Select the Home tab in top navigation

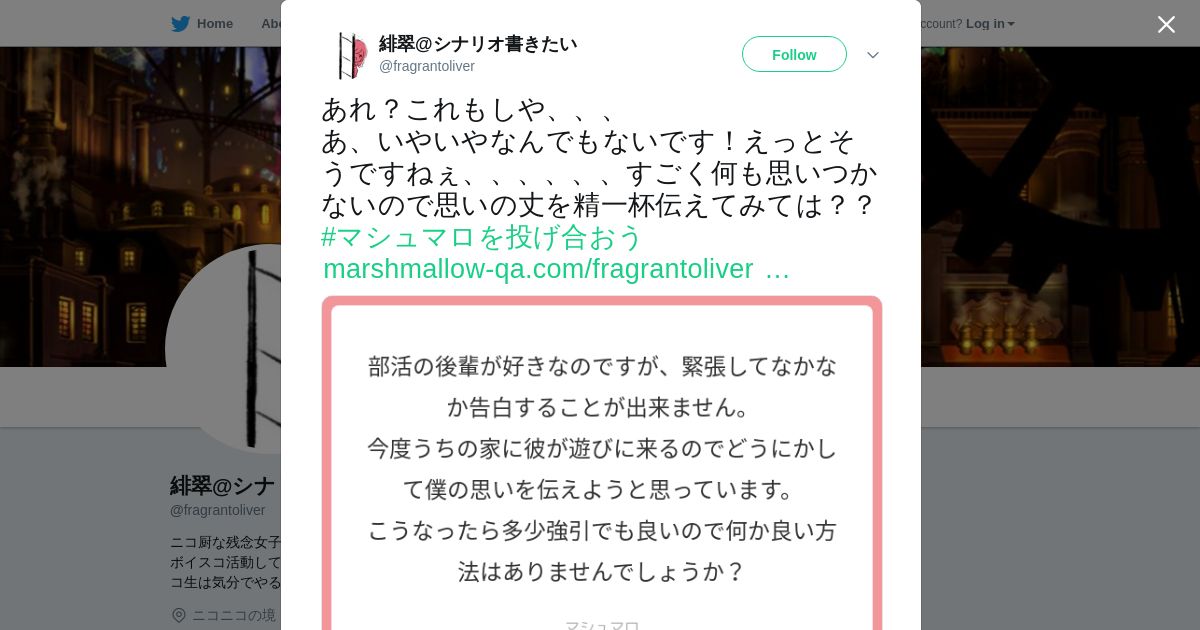[x=202, y=24]
